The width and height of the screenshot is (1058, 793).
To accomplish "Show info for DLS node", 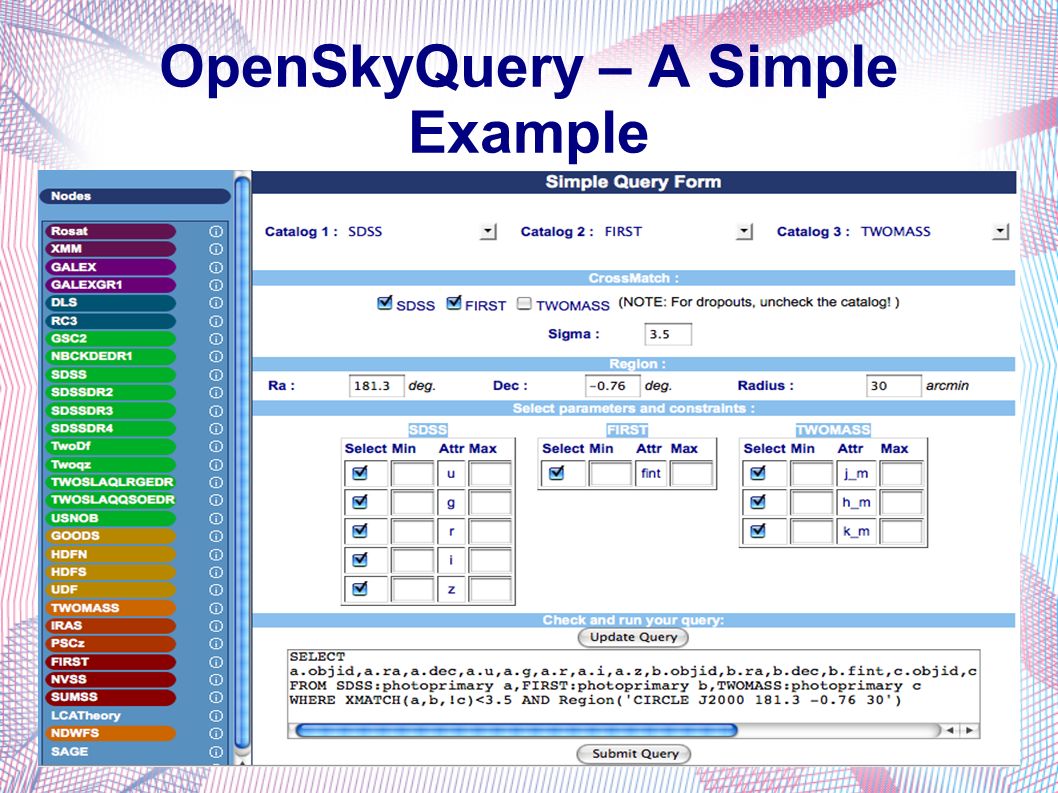I will [x=216, y=303].
